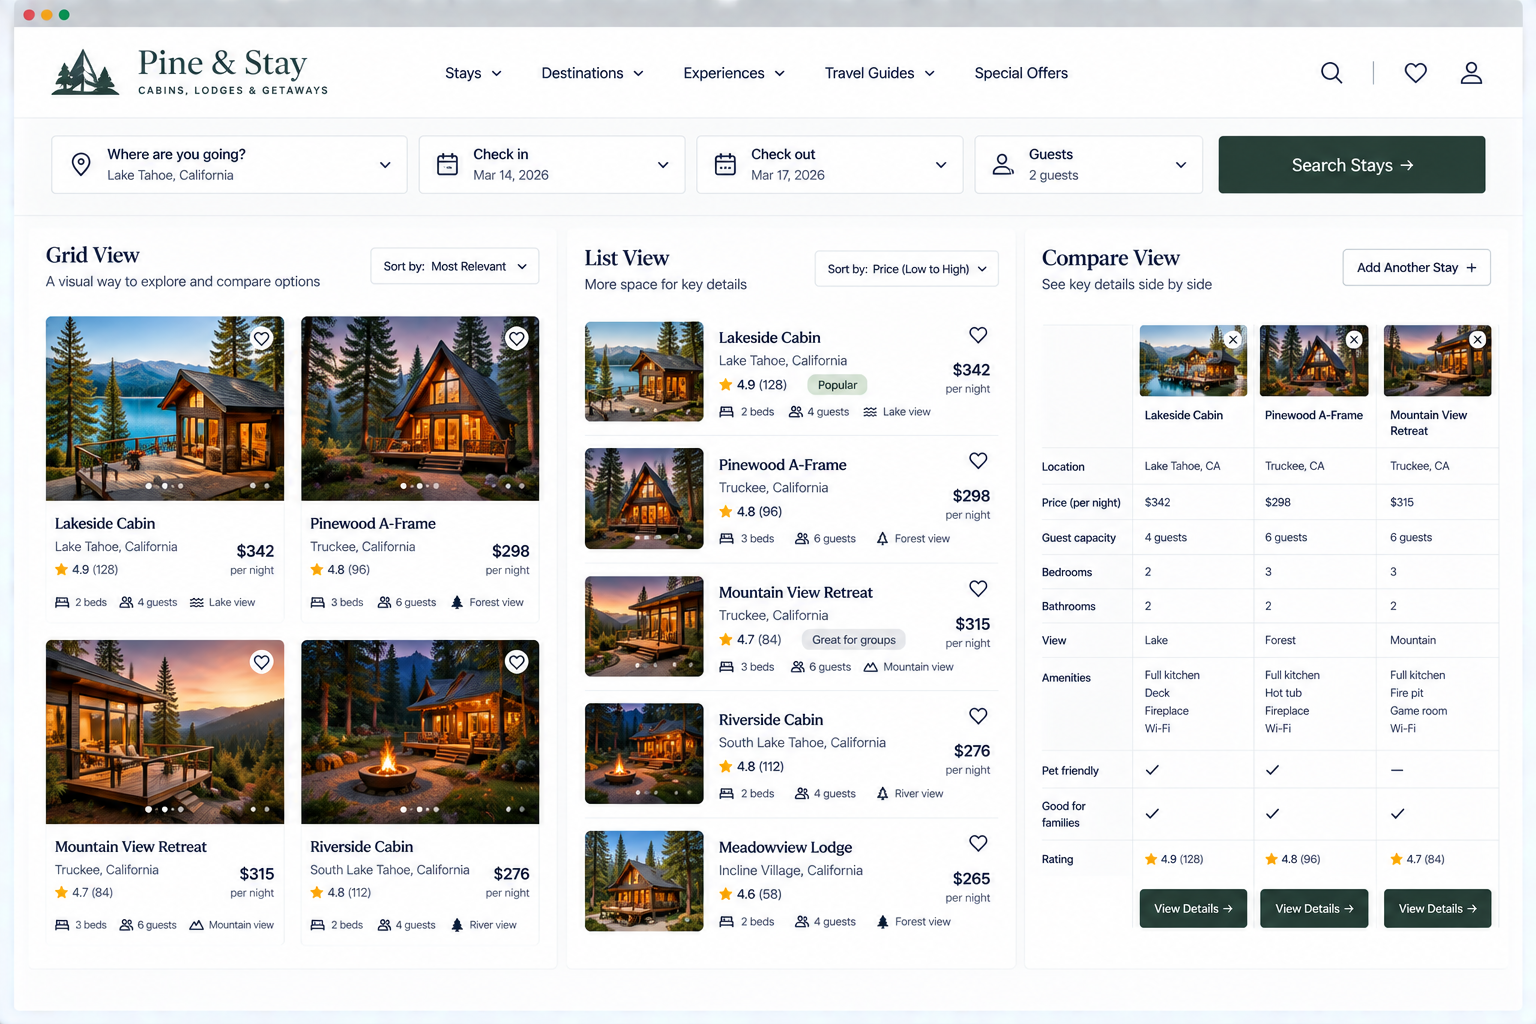
Task: Open Riverside Cabin grid card photo
Action: pos(420,732)
